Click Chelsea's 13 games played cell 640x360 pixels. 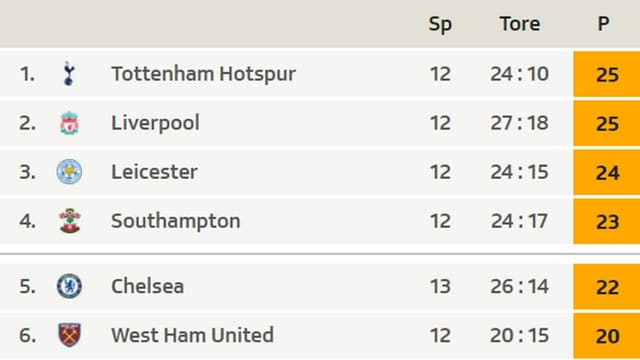(x=440, y=286)
